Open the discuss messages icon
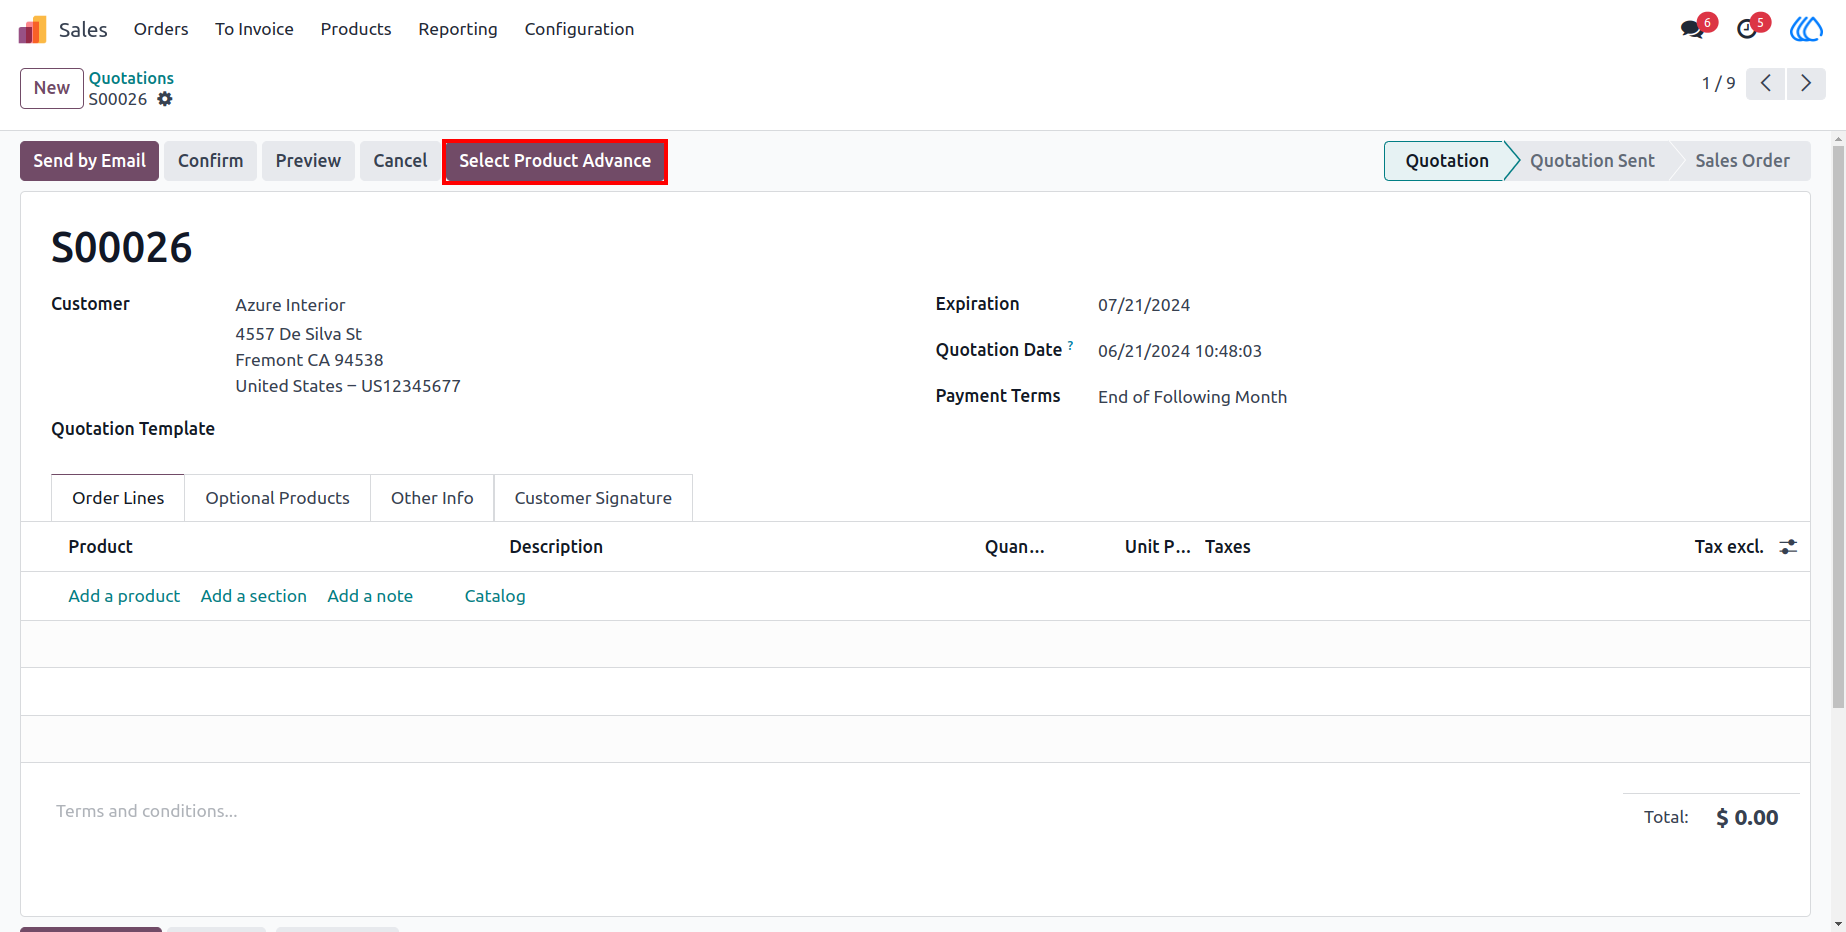Image resolution: width=1846 pixels, height=932 pixels. click(1693, 29)
